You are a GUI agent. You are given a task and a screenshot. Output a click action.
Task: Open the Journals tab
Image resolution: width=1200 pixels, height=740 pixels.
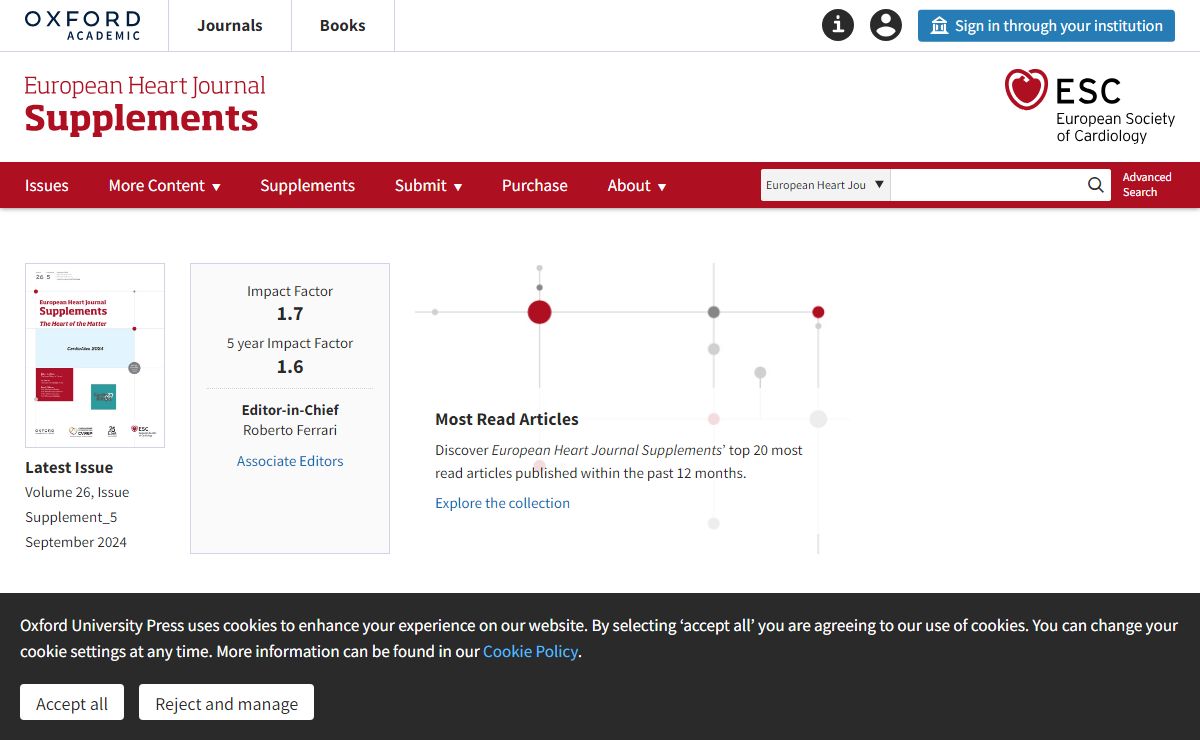pyautogui.click(x=230, y=25)
